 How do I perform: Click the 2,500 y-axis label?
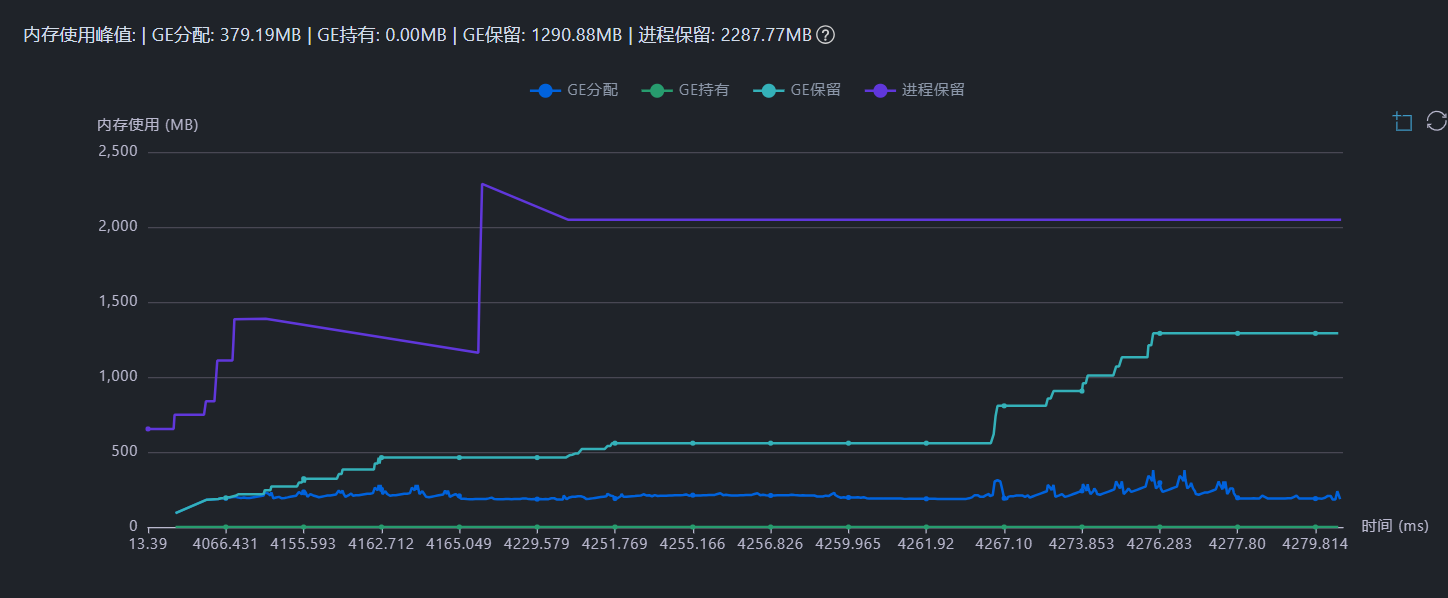(x=117, y=152)
